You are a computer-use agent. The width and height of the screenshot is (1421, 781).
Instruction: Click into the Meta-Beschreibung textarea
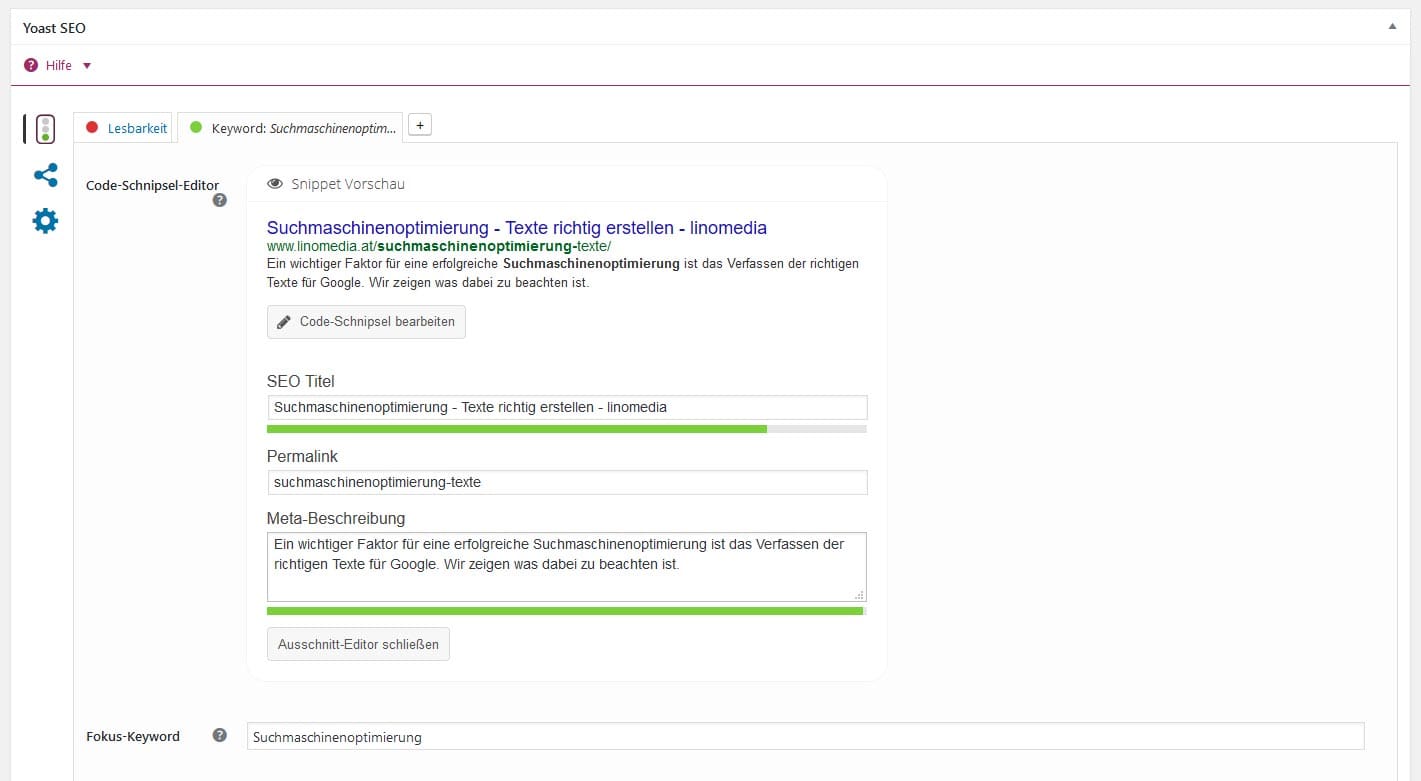click(567, 567)
